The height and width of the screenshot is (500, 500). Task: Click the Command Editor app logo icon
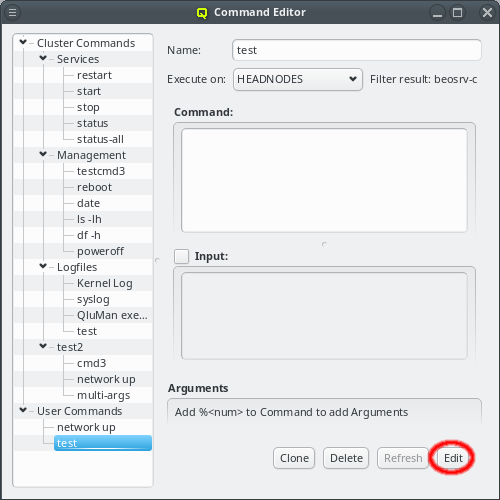click(202, 13)
